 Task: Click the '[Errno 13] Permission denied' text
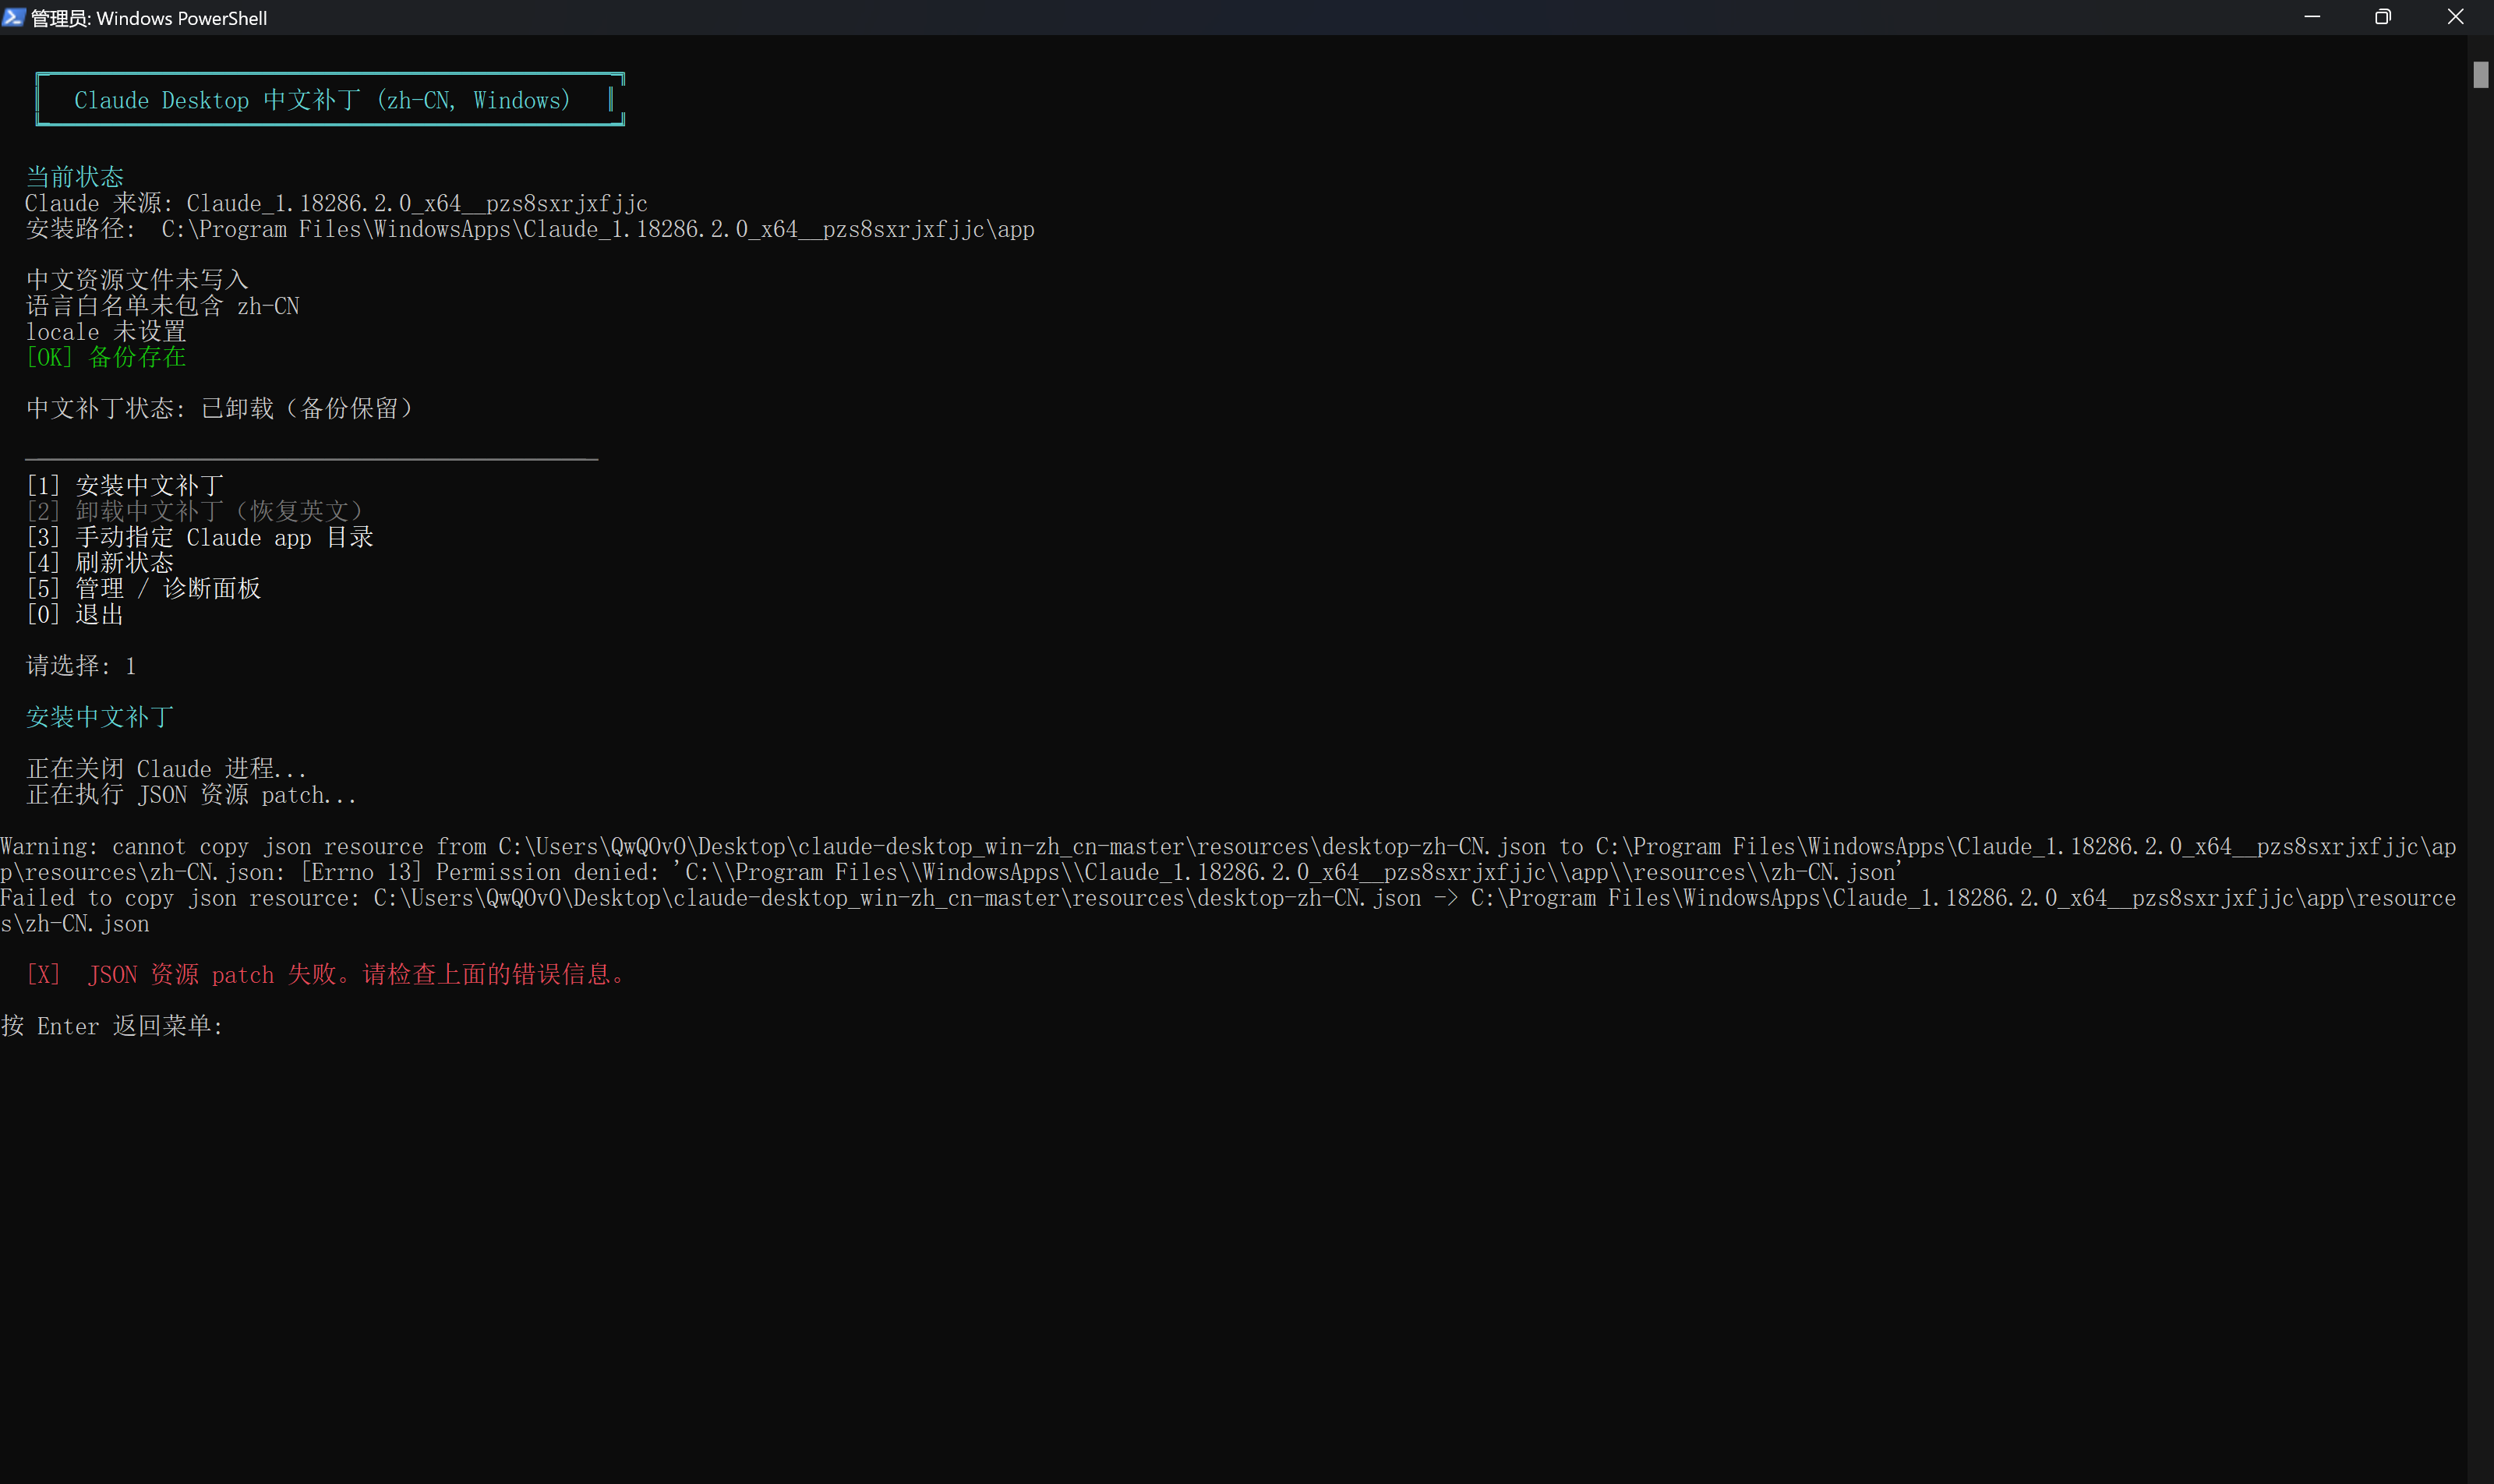(480, 873)
